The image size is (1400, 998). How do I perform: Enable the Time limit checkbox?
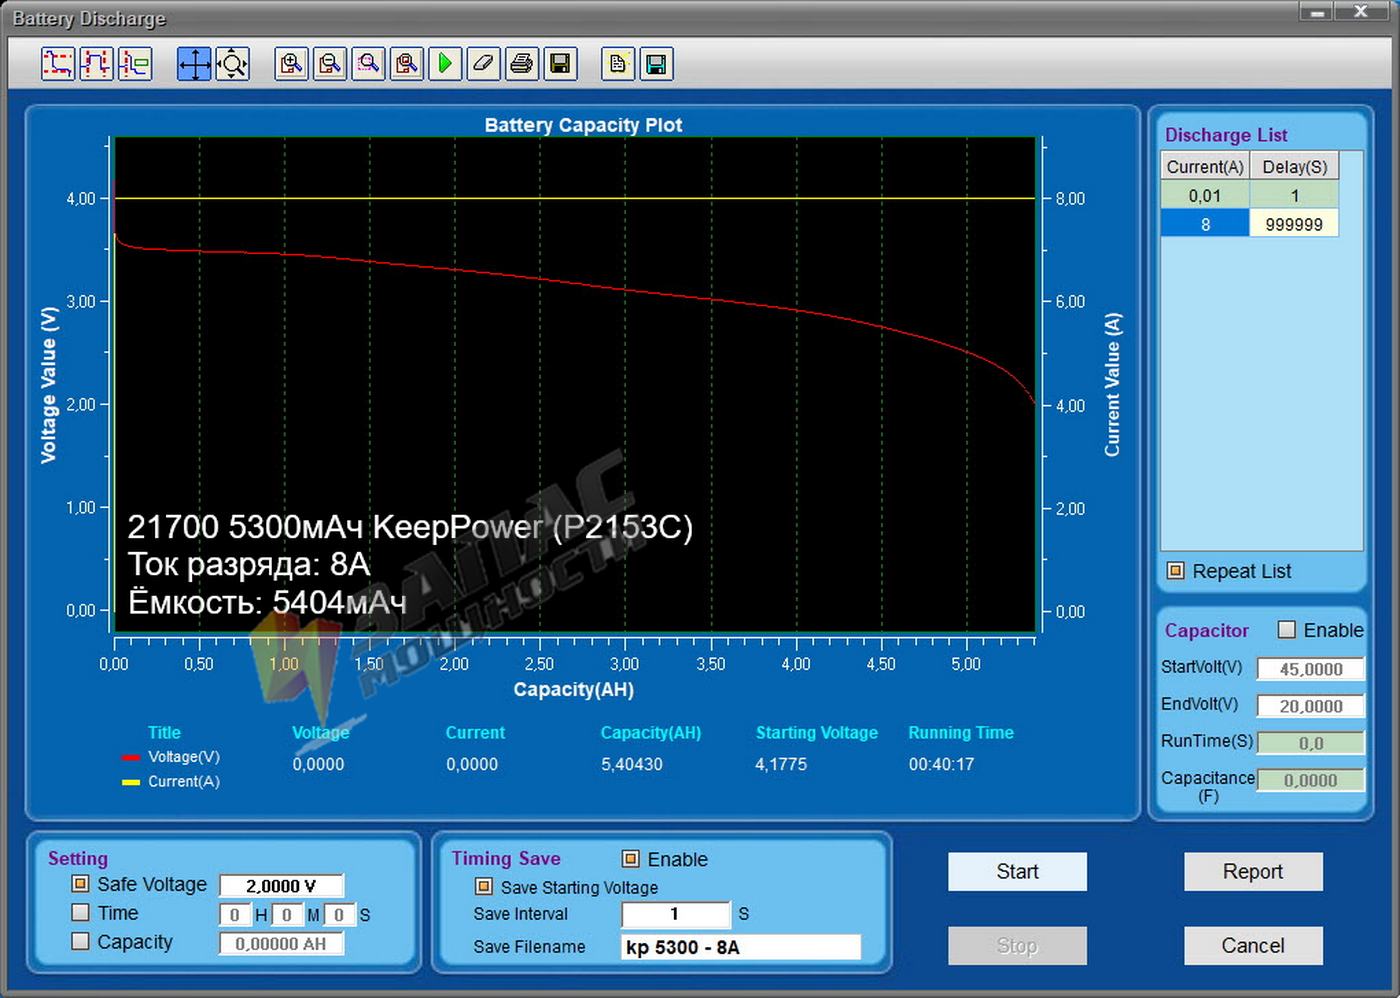pos(81,913)
